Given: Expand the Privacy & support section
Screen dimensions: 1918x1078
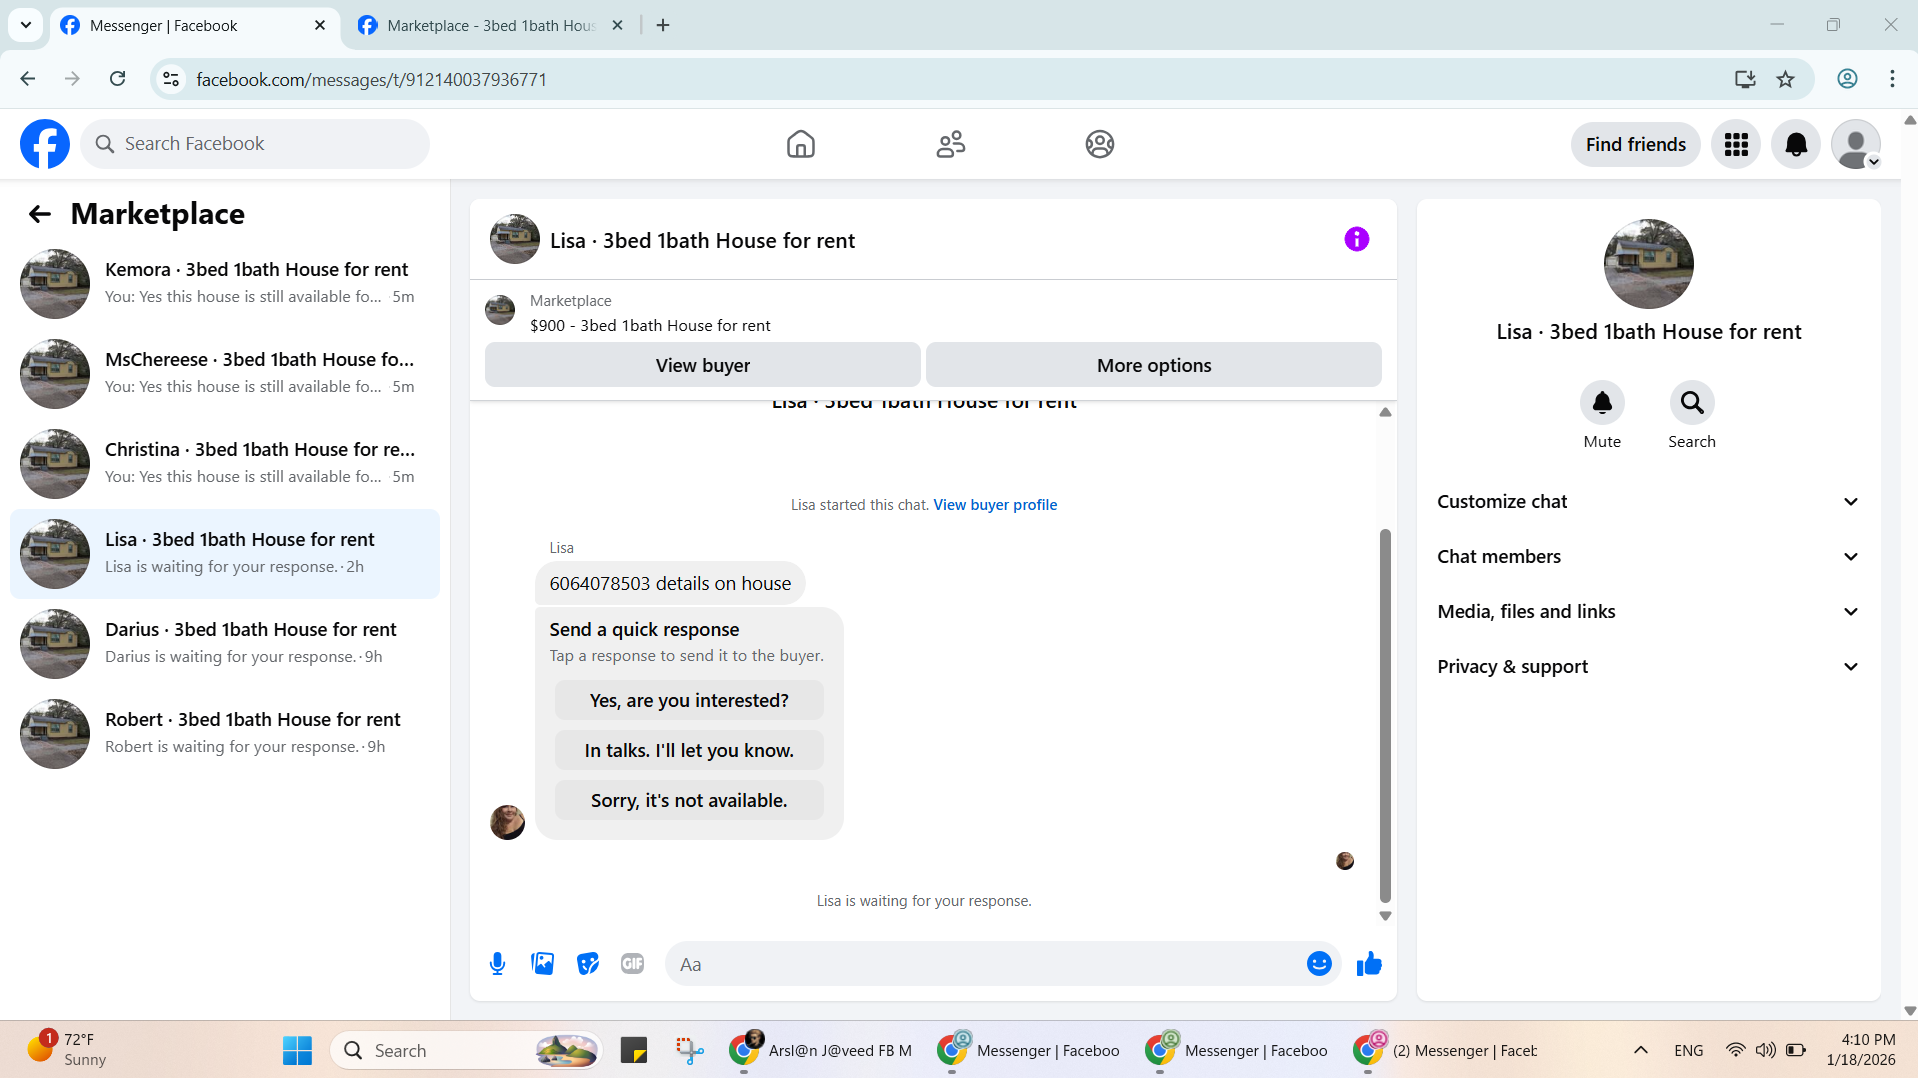Looking at the screenshot, I should point(1648,667).
